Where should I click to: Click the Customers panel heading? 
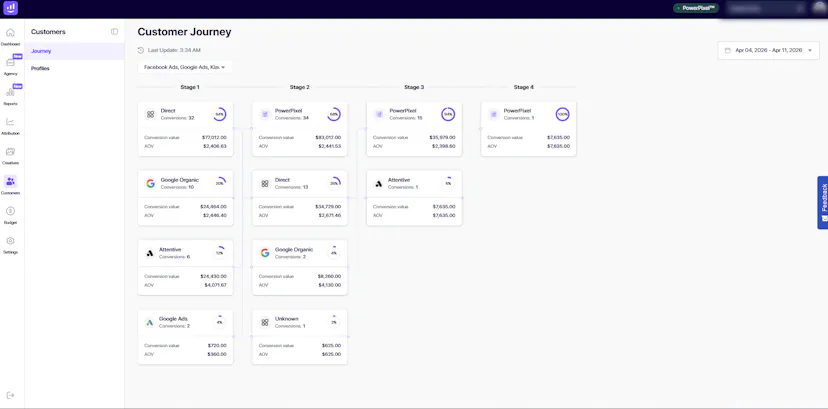48,32
